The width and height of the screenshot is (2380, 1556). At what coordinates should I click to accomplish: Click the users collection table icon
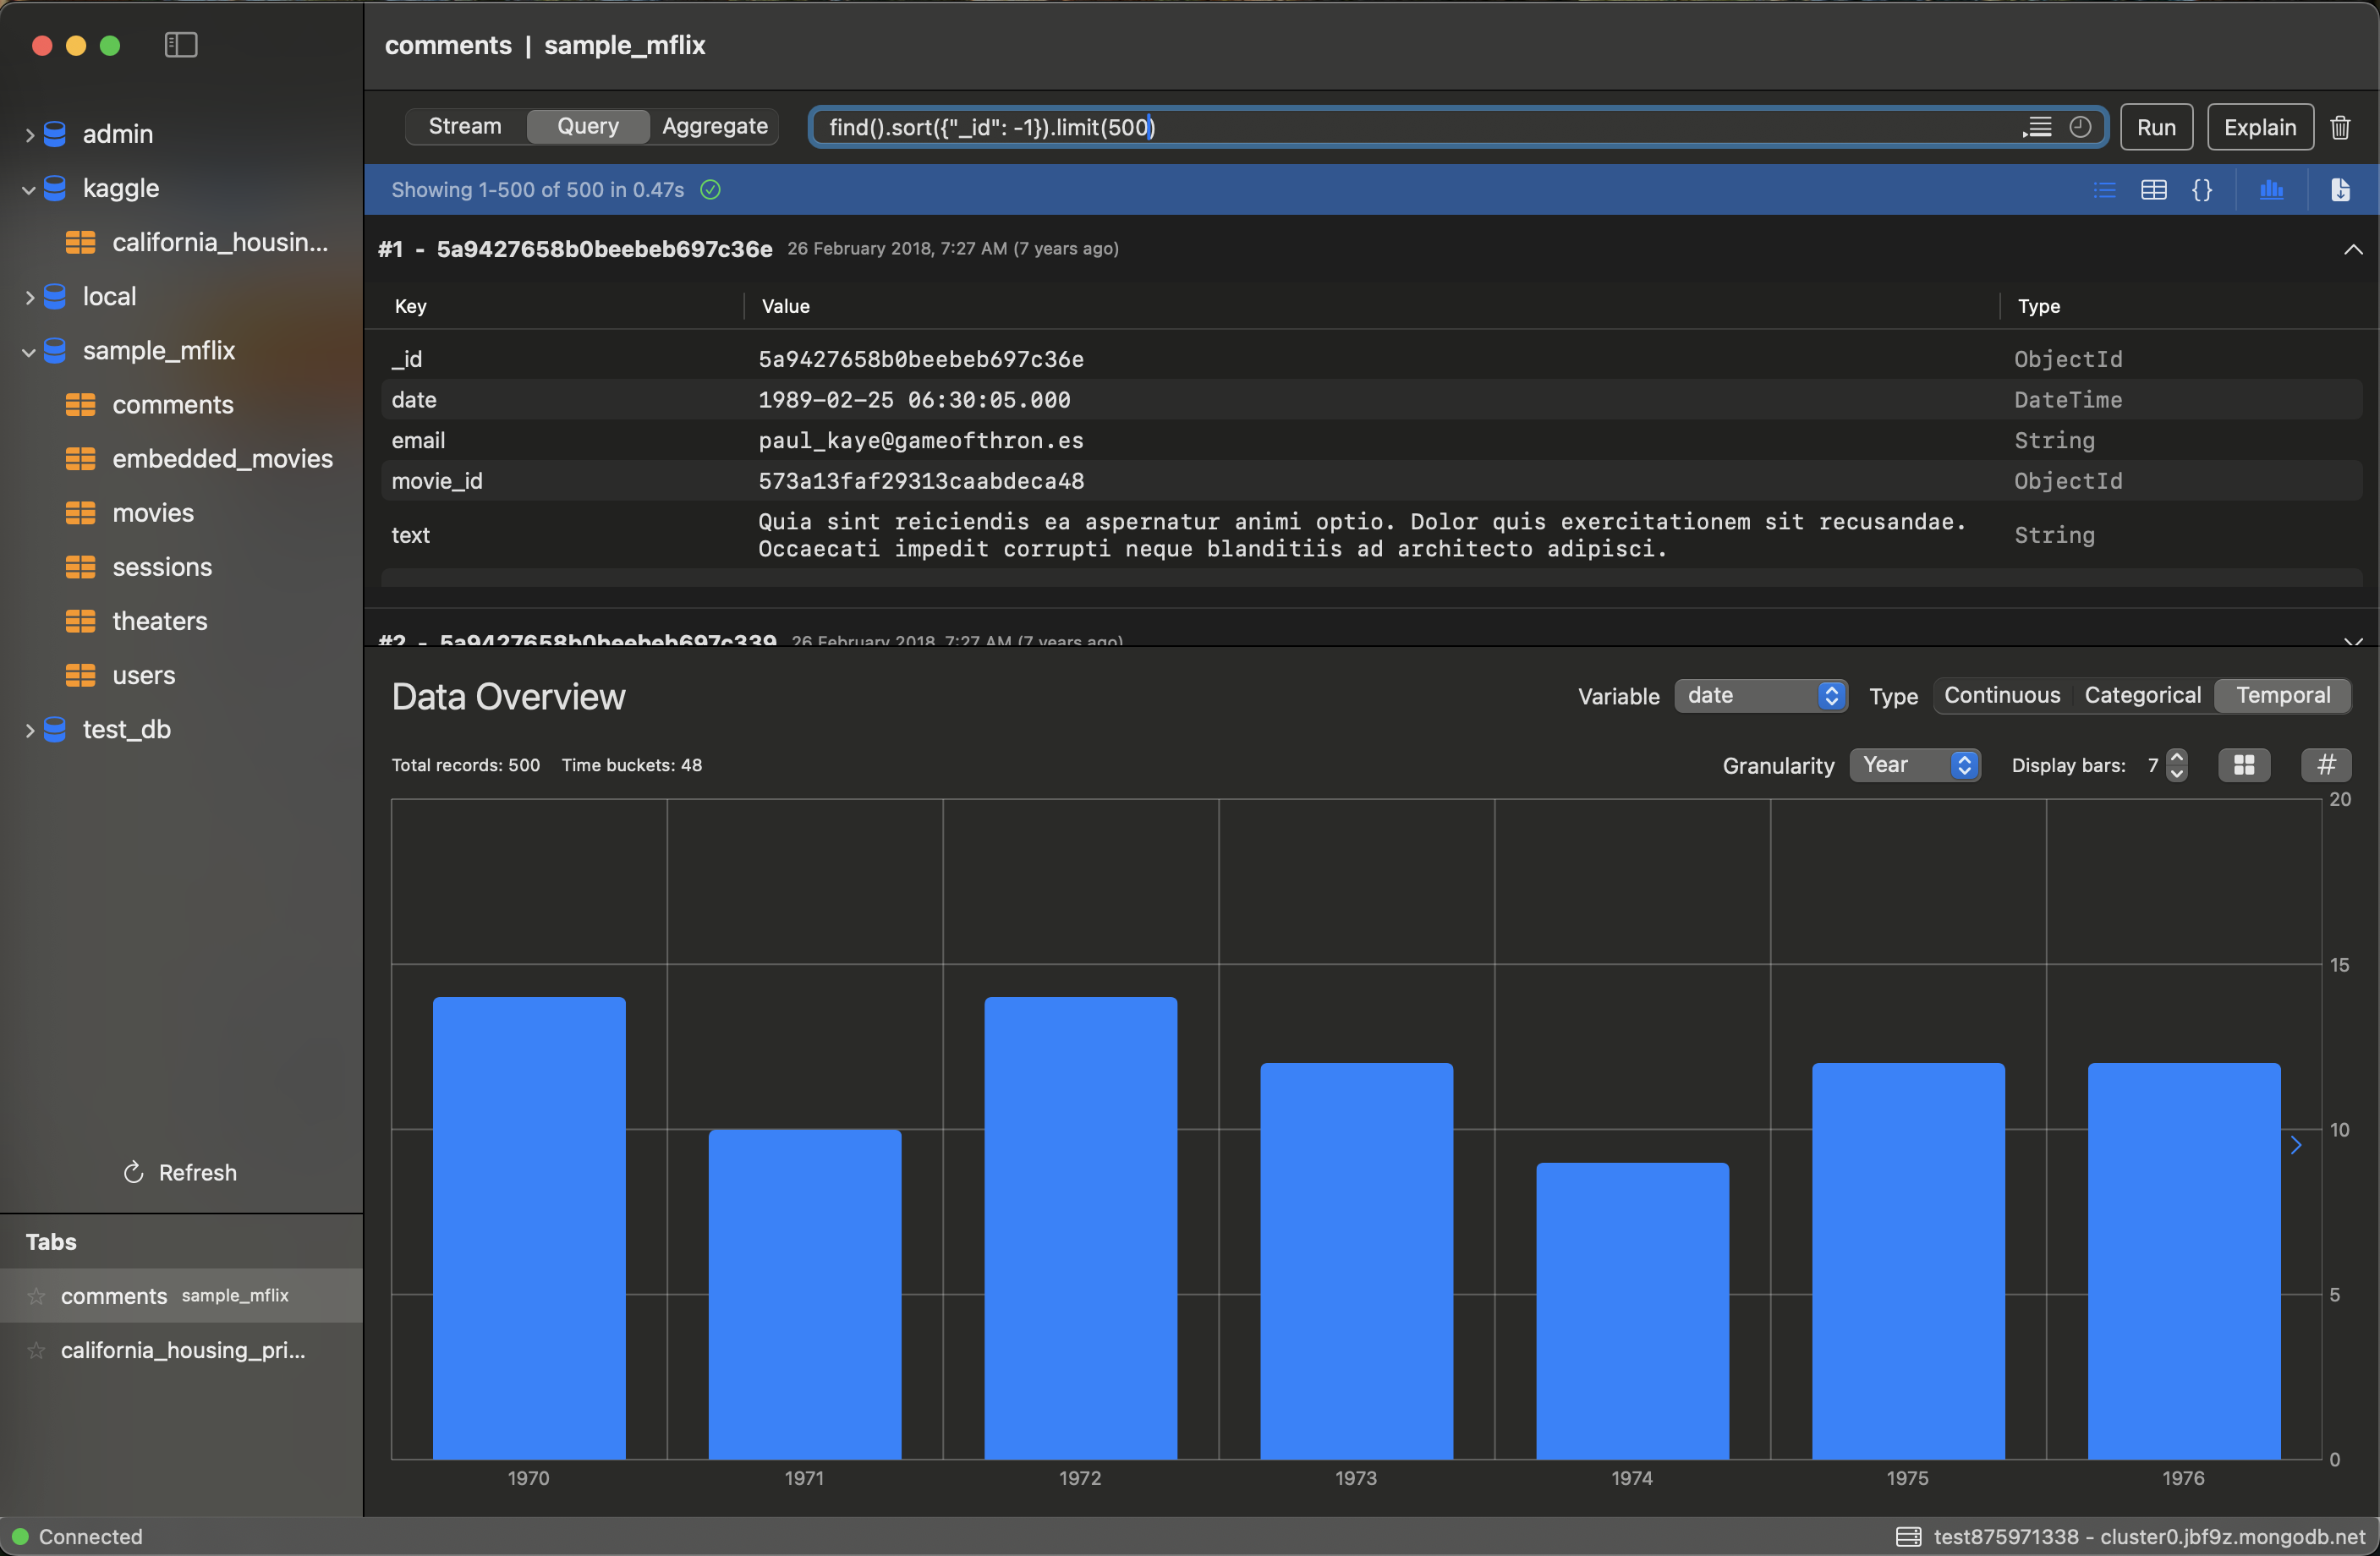pyautogui.click(x=80, y=675)
